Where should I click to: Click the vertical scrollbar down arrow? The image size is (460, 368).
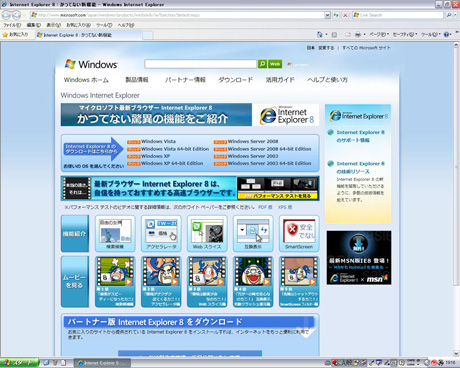coord(456,353)
